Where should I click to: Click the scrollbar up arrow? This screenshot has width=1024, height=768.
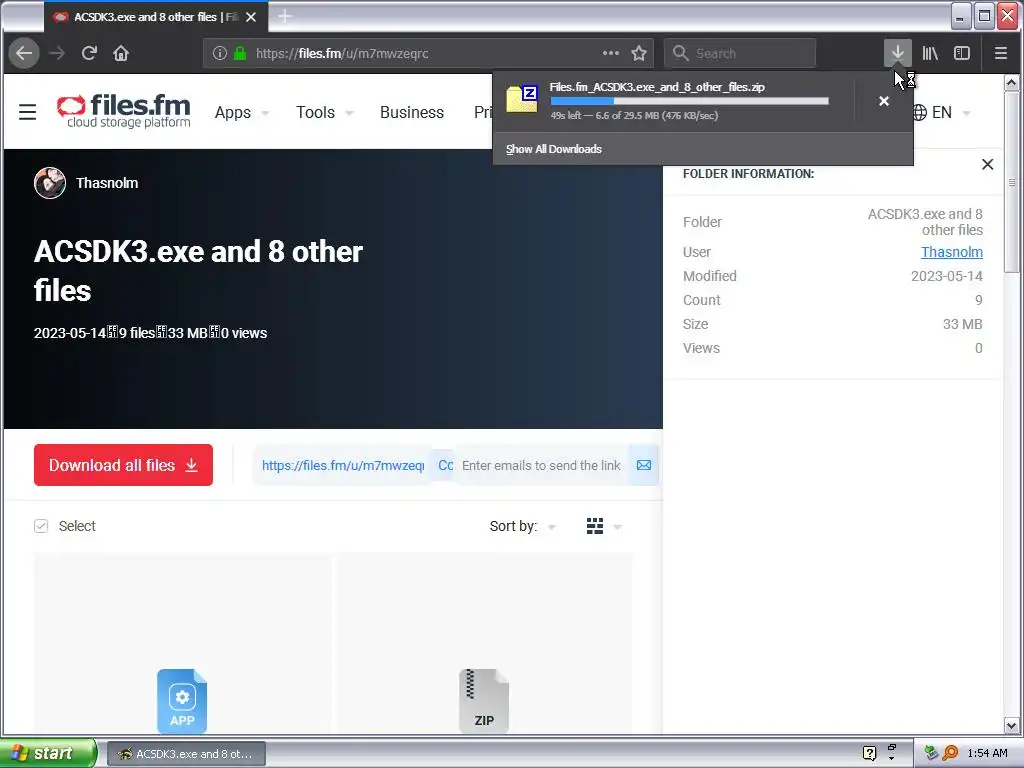(1011, 83)
